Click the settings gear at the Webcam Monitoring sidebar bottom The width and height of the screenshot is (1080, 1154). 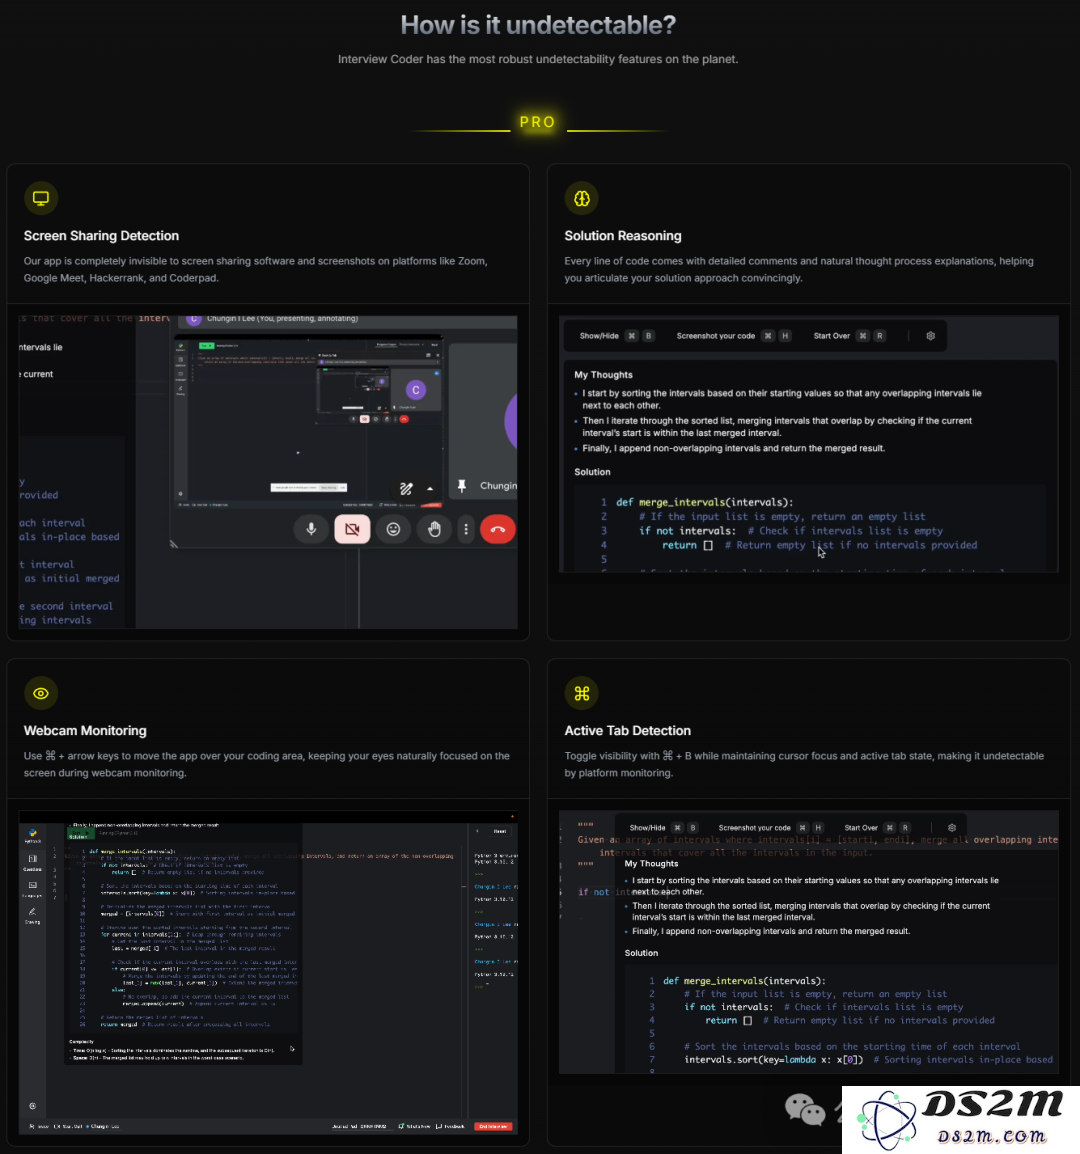[32, 1106]
